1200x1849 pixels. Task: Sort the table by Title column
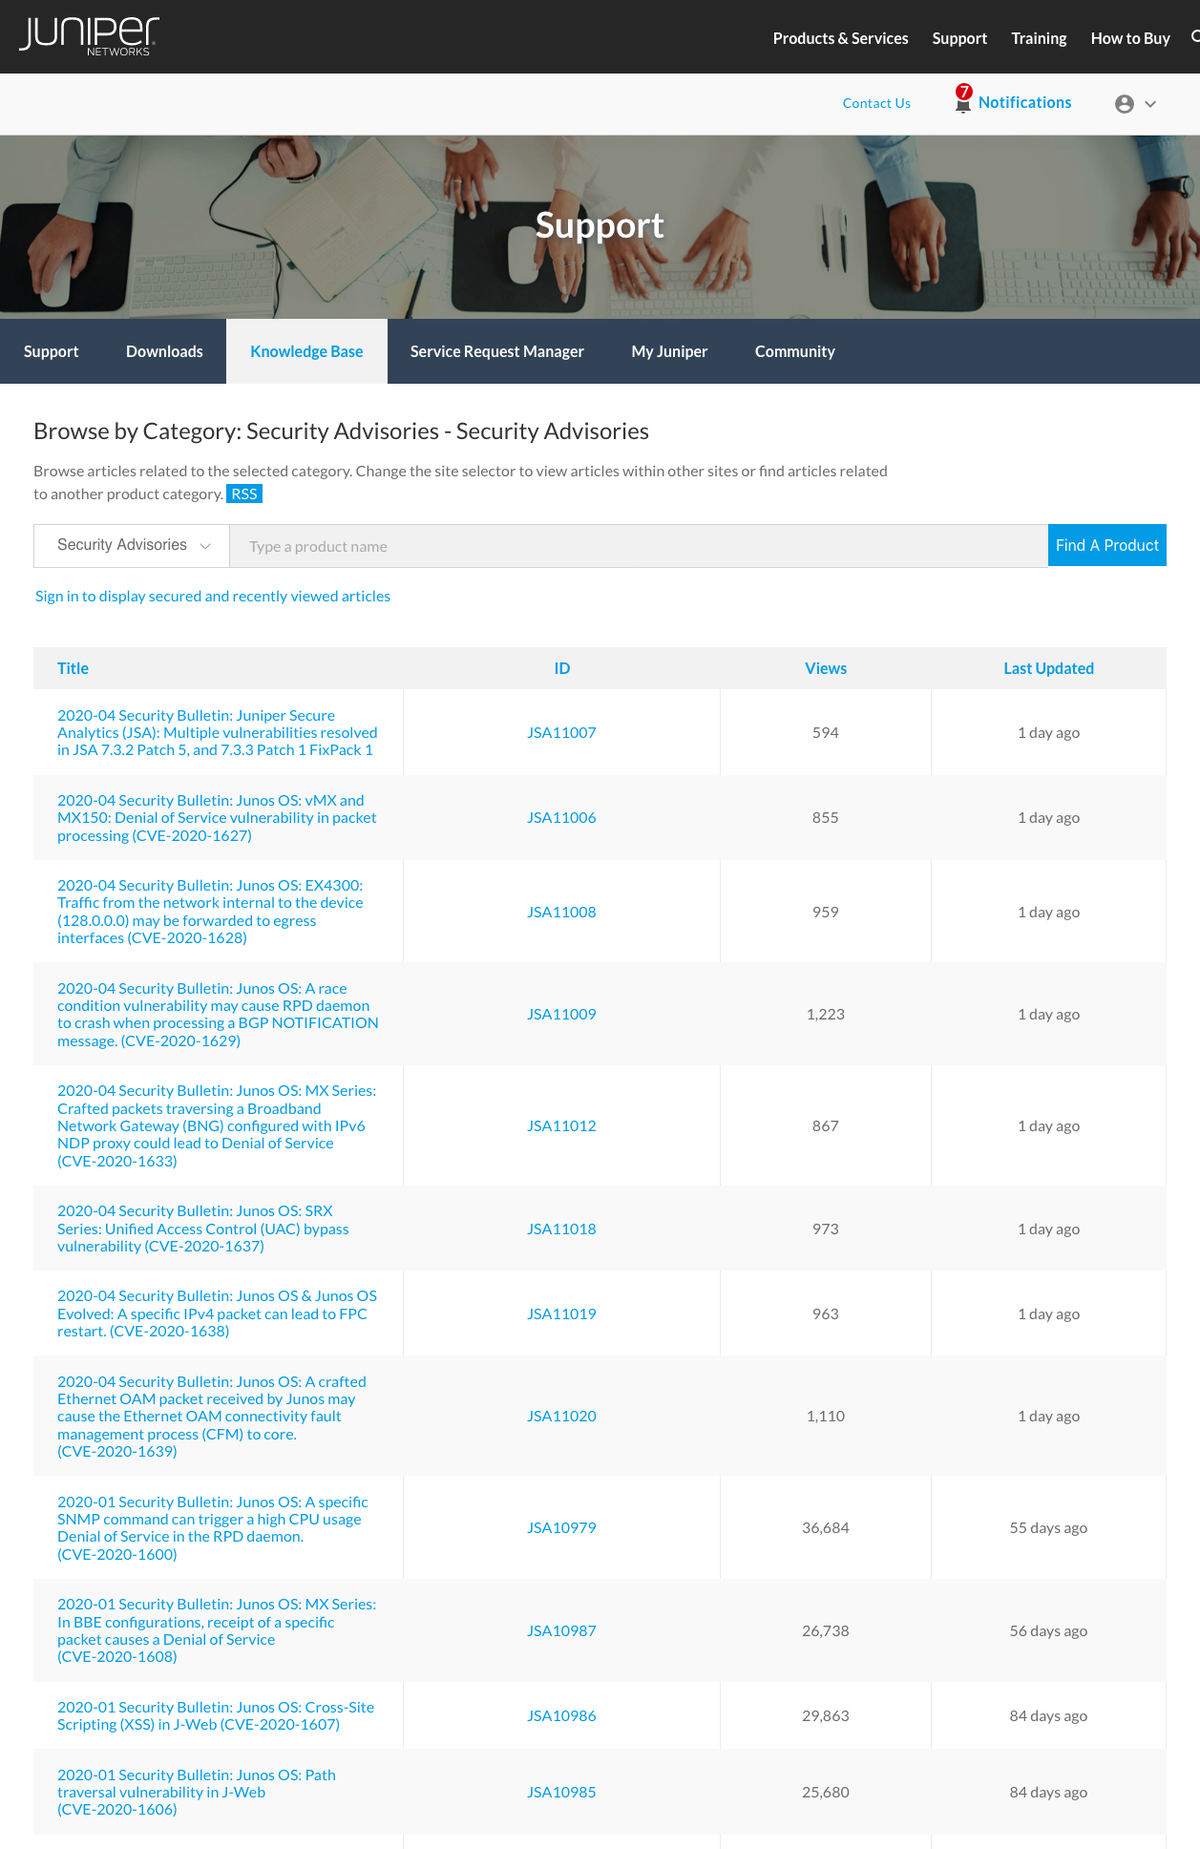72,668
